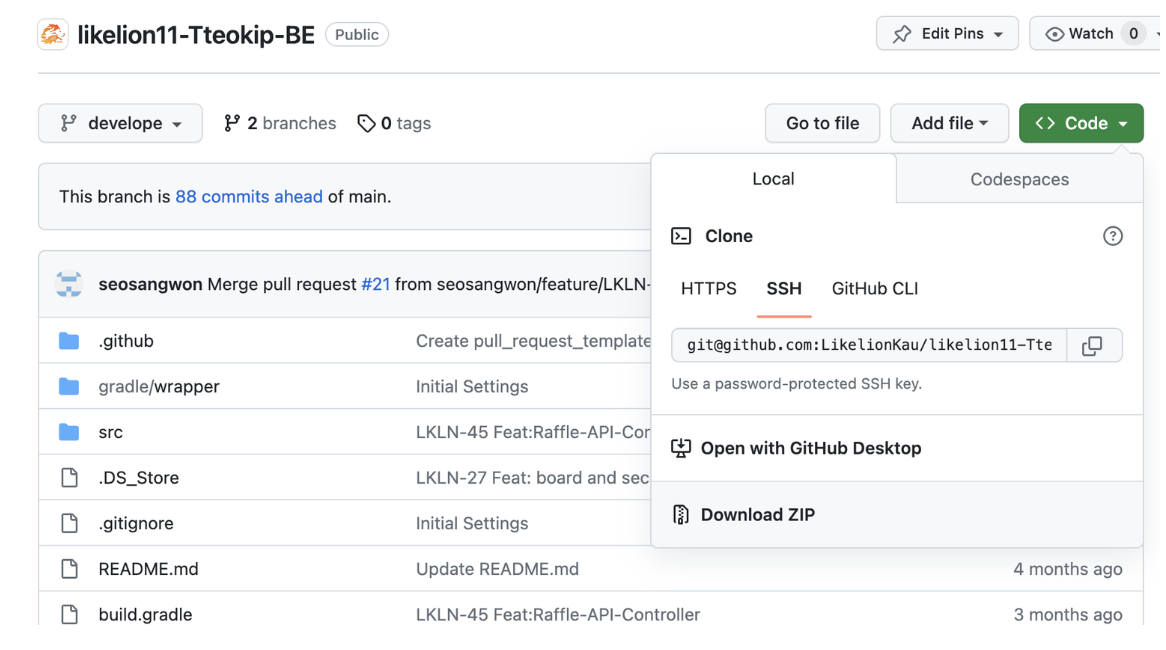The width and height of the screenshot is (1166, 650).
Task: Click the likelion11-Tteokip-BE repository title
Action: [x=196, y=34]
